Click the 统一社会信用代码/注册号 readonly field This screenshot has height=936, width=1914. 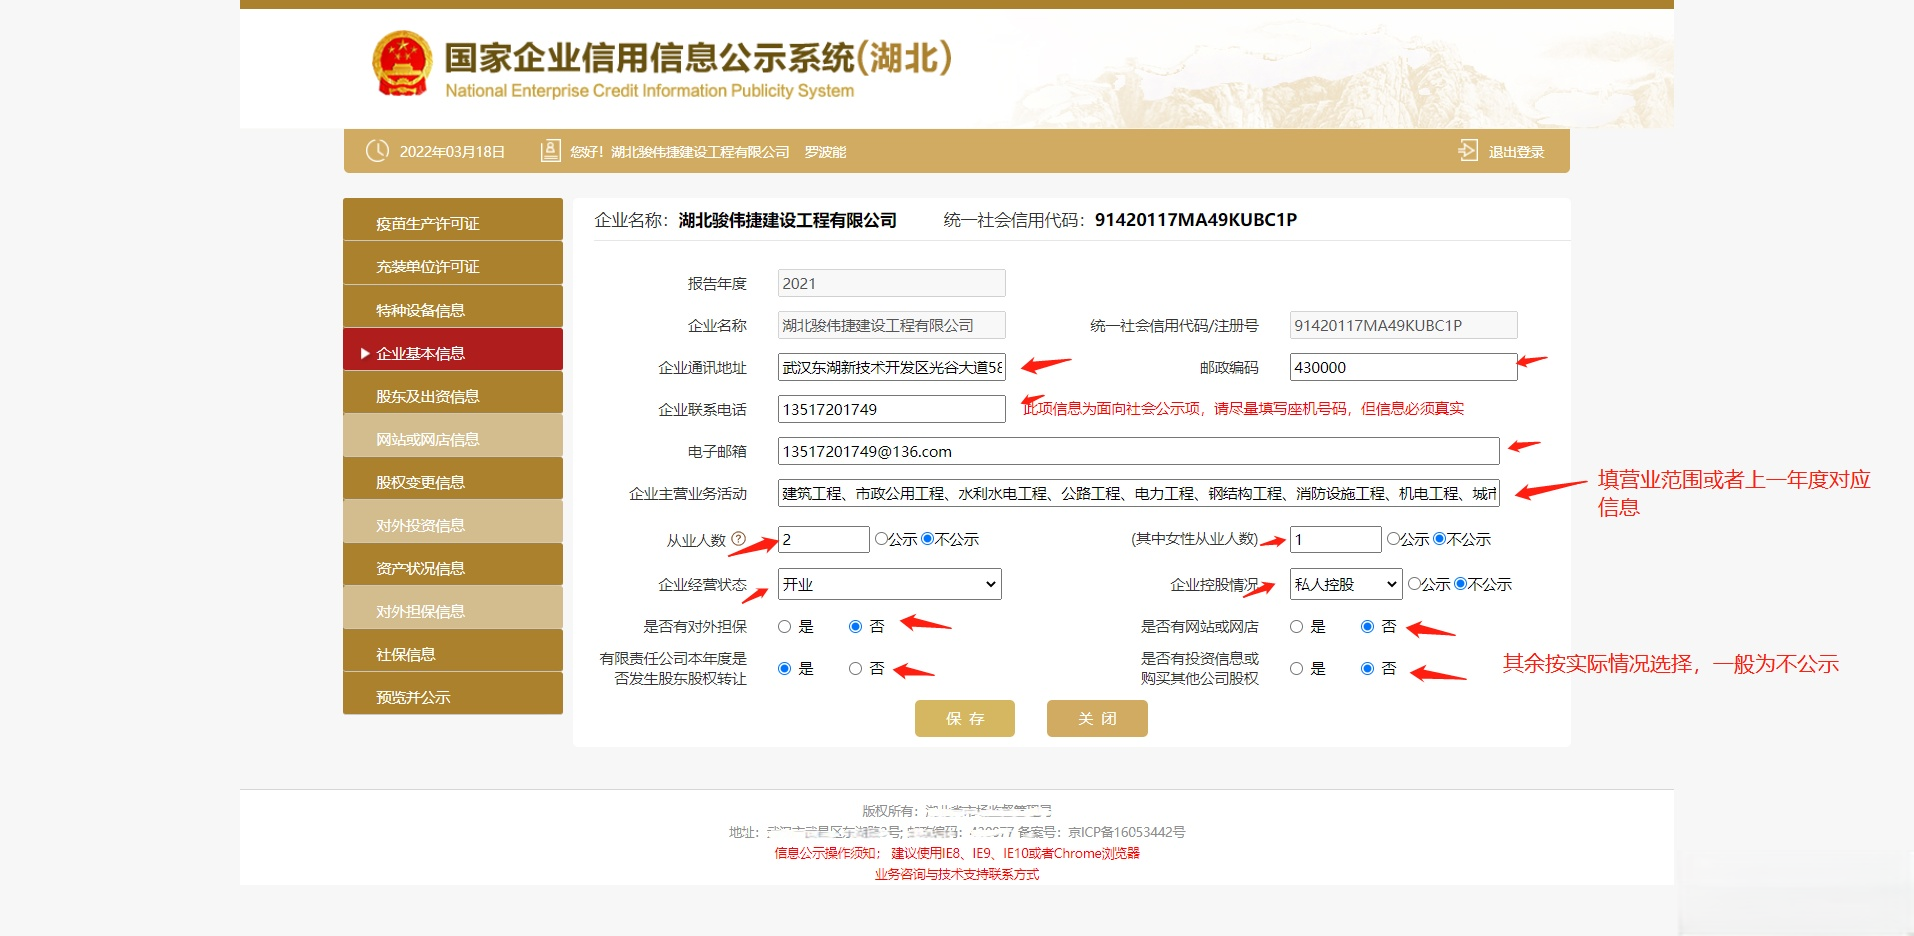tap(1404, 325)
